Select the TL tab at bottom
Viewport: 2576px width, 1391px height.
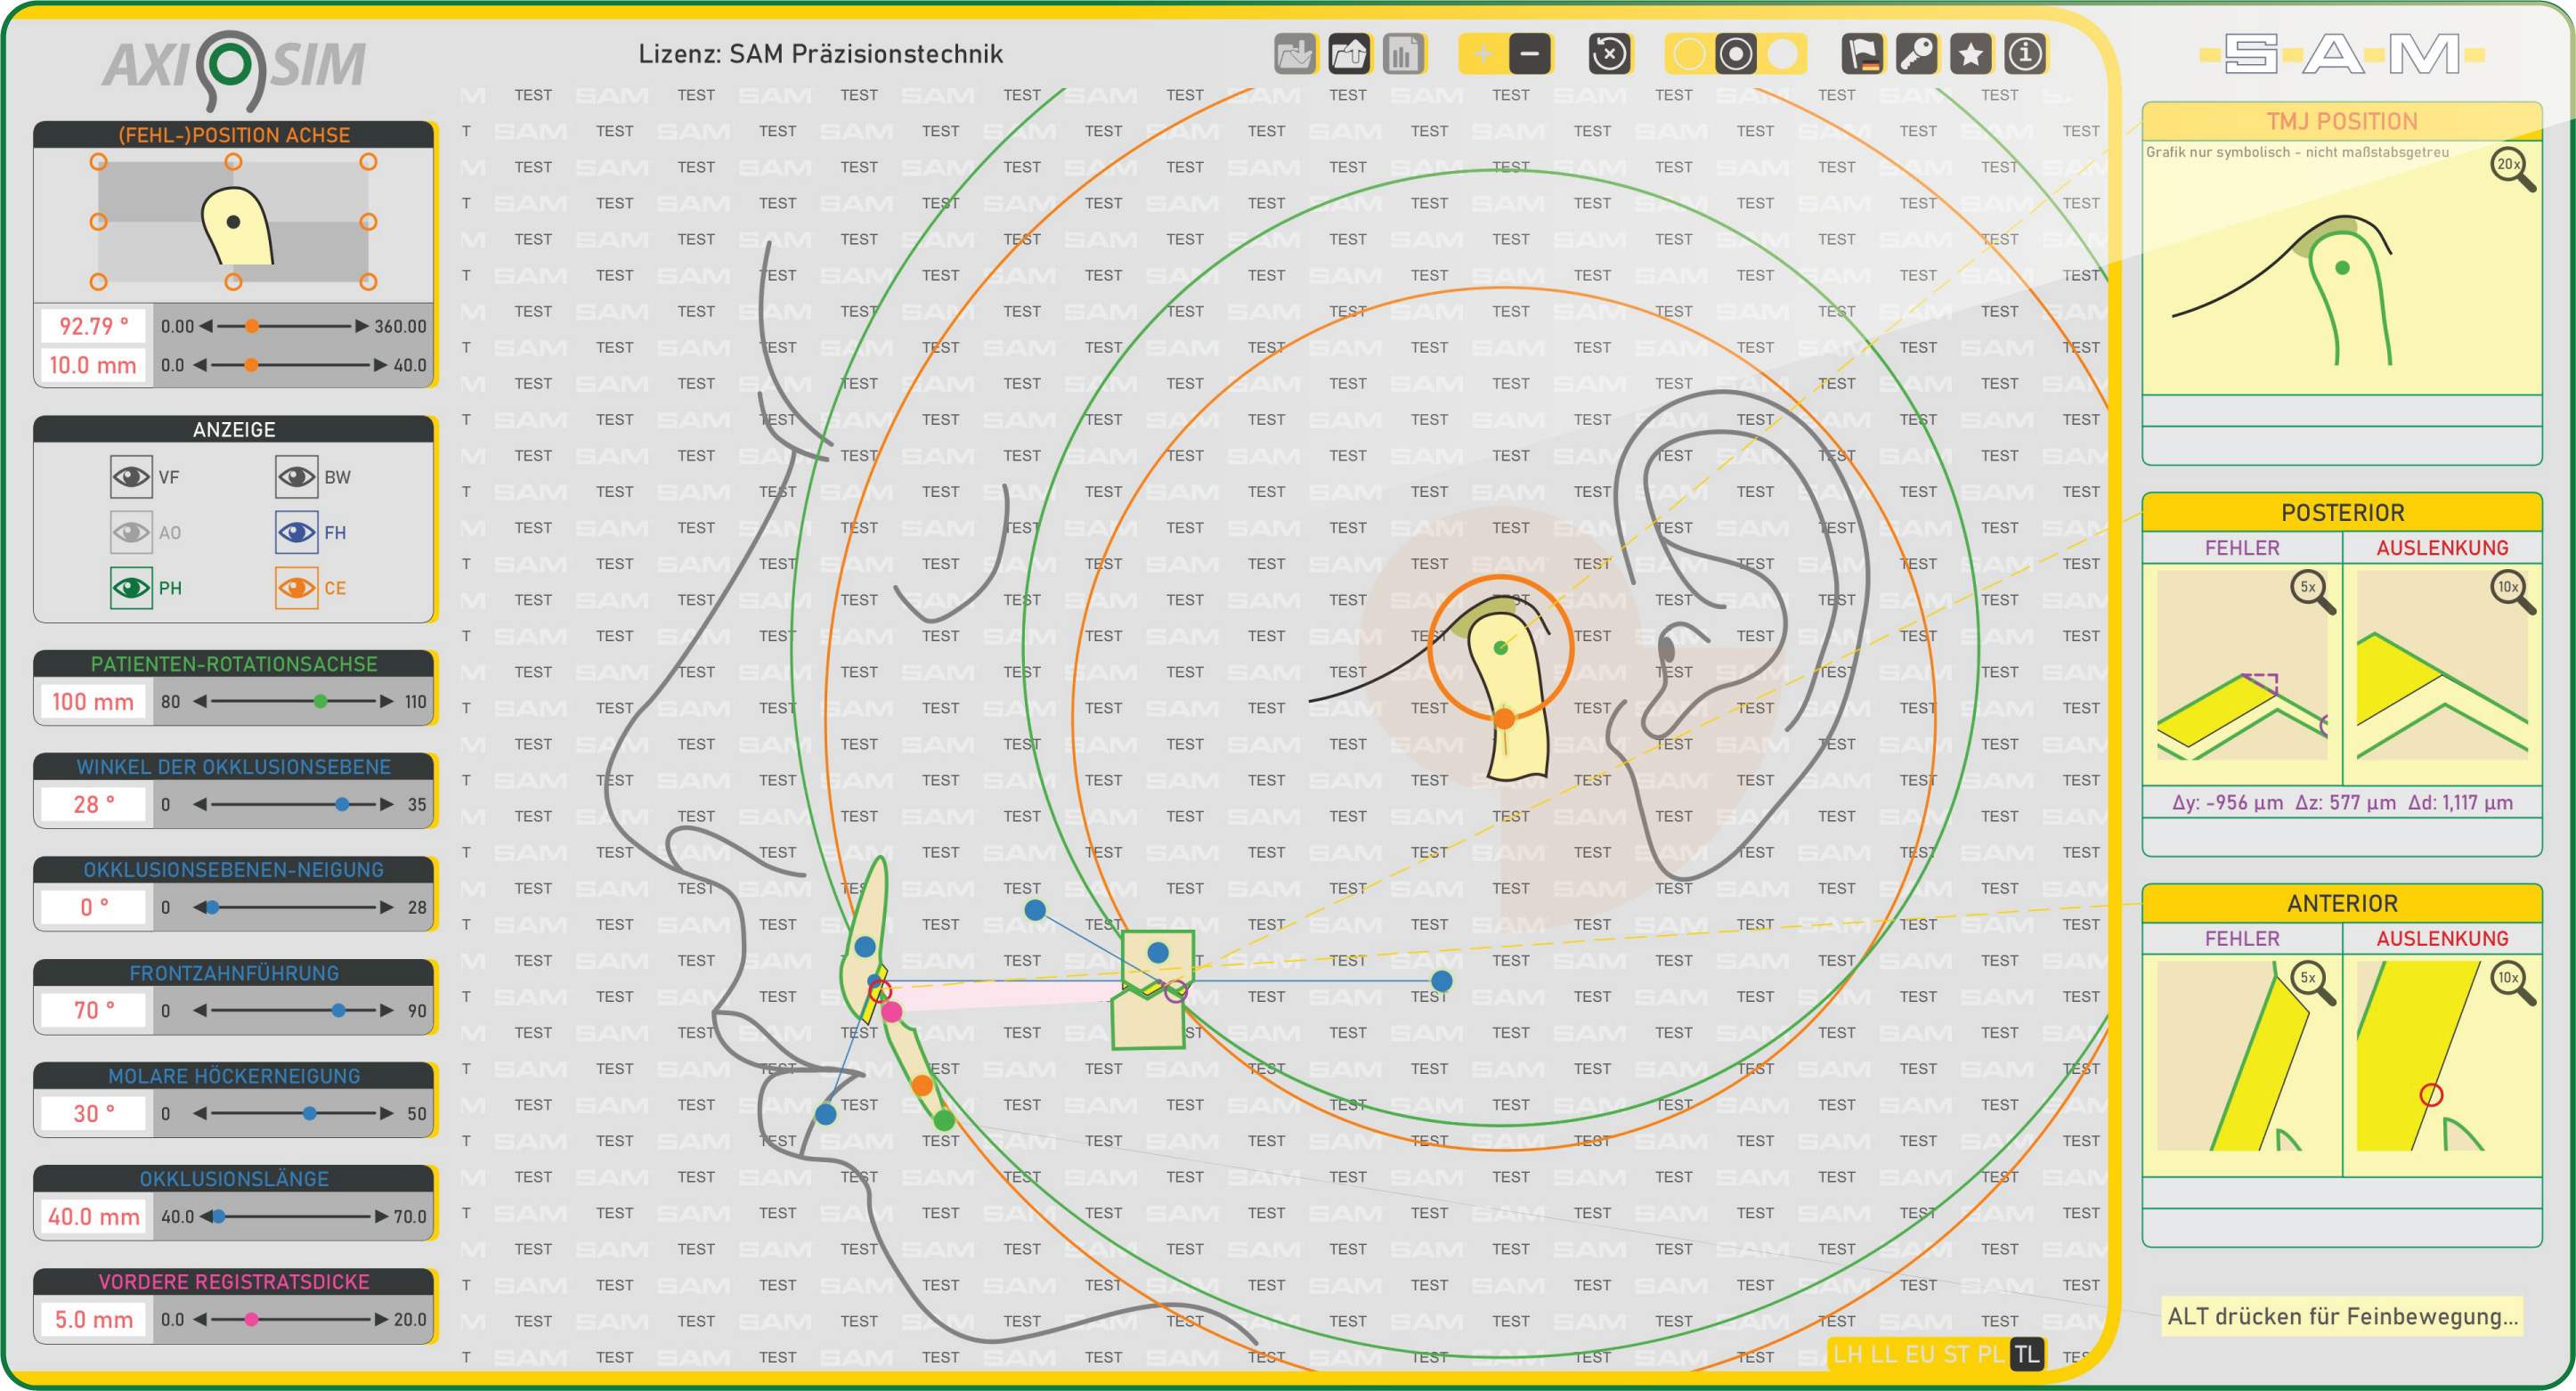click(x=2027, y=1354)
